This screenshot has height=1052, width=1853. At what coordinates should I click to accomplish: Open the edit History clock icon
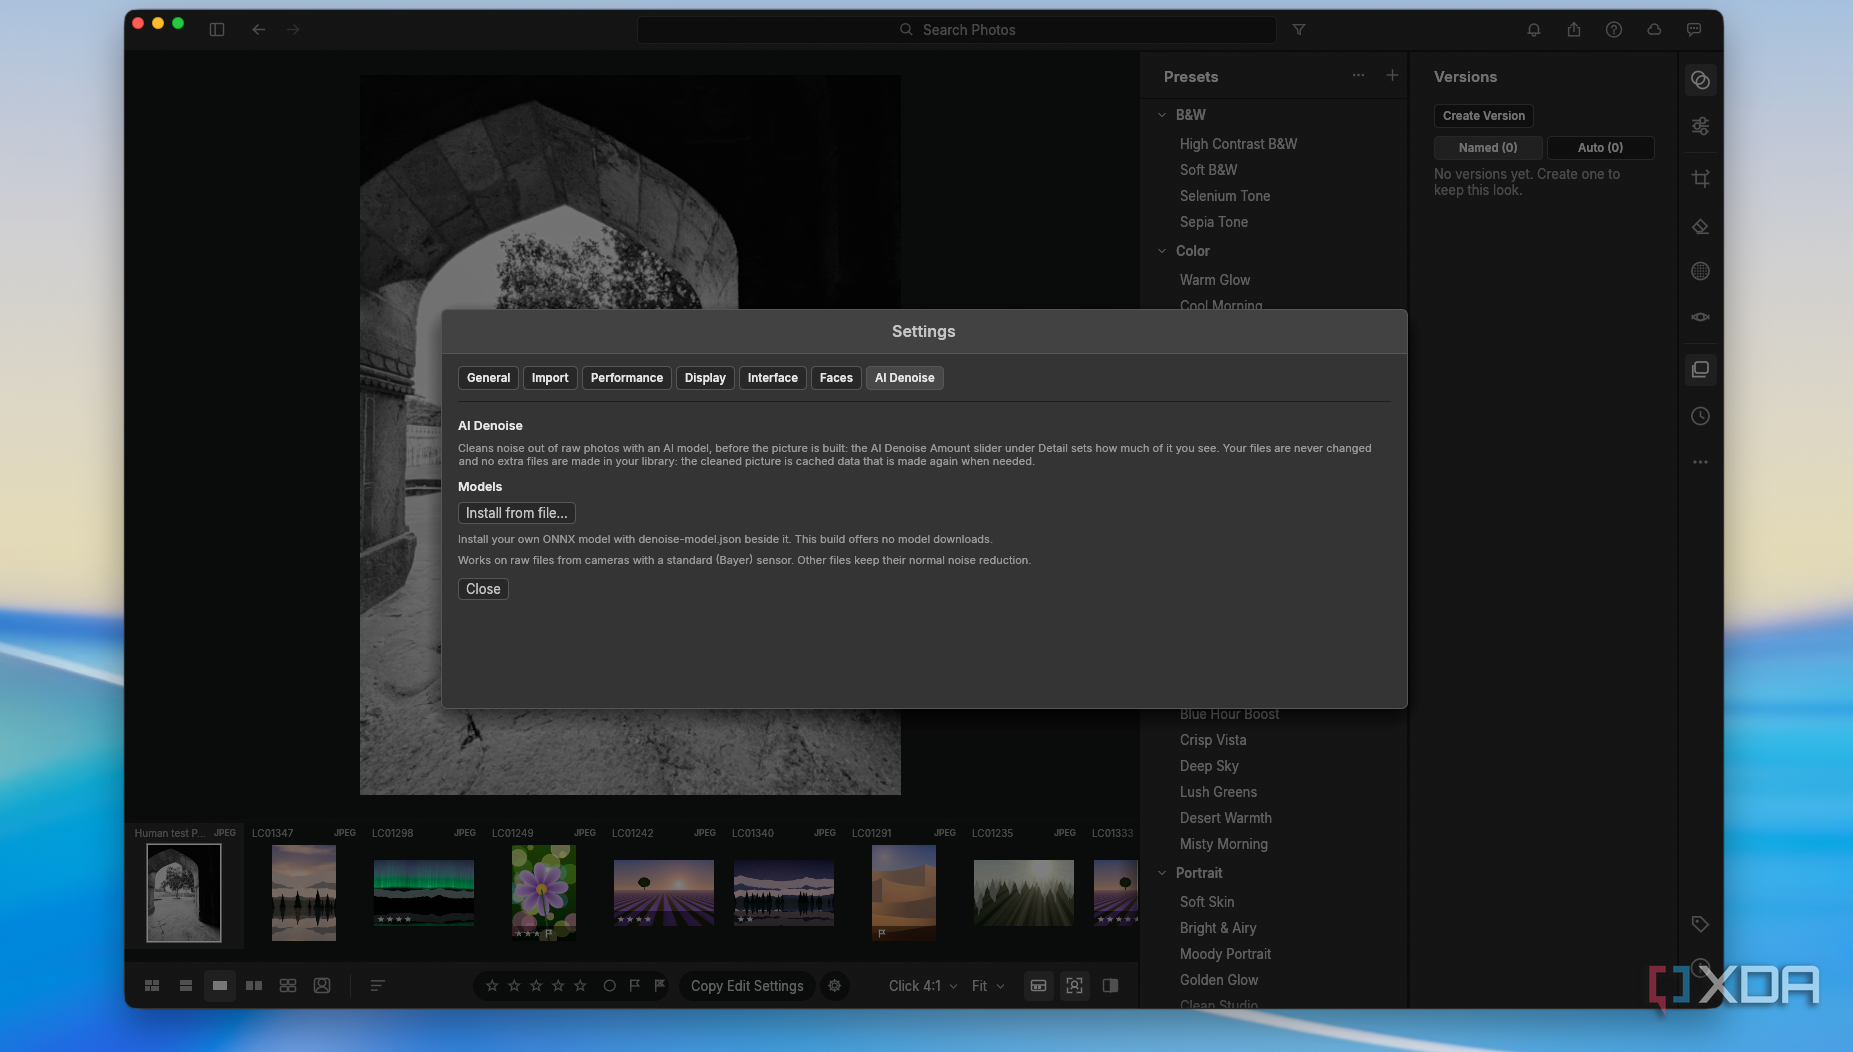click(x=1700, y=416)
